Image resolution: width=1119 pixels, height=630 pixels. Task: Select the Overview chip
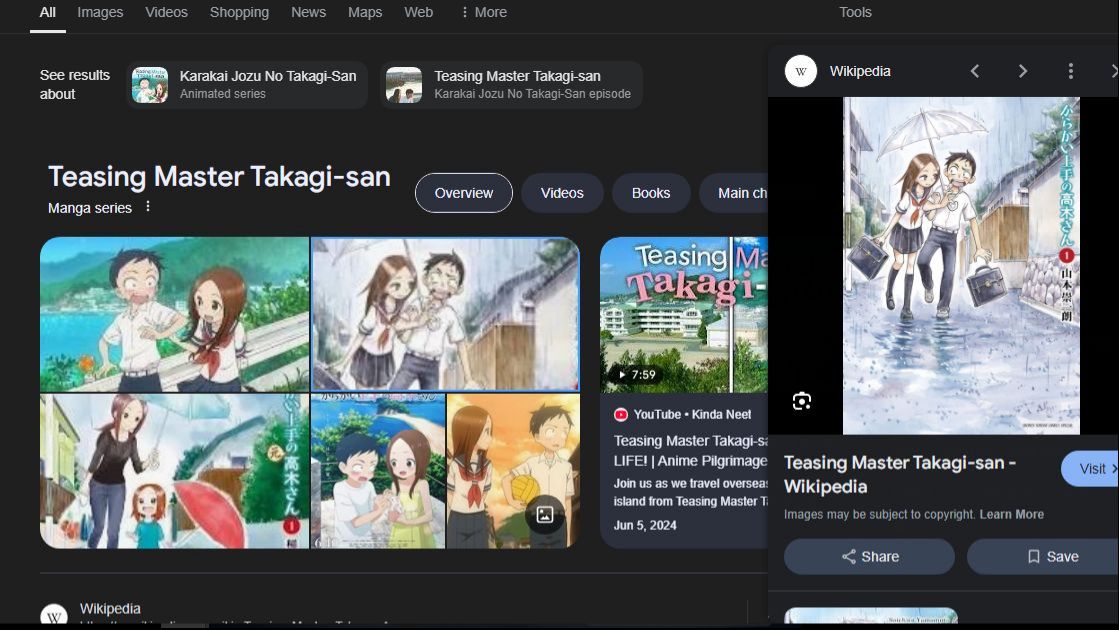(464, 193)
